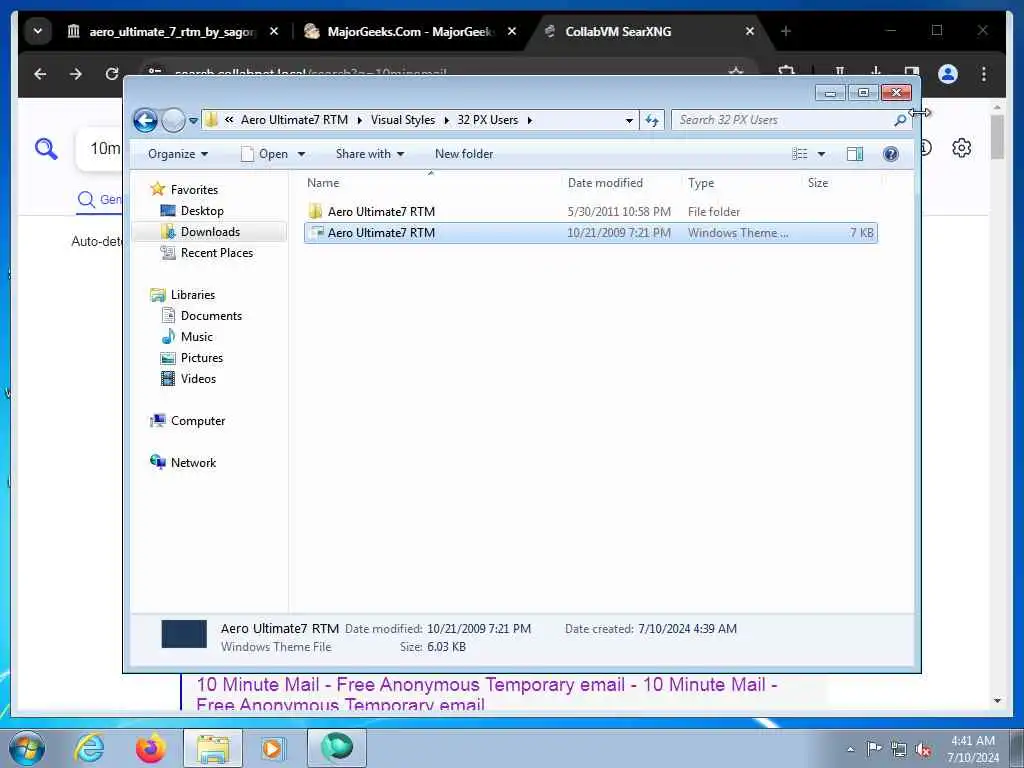The width and height of the screenshot is (1024, 768).
Task: Launch Firefox from the taskbar
Action: point(150,748)
